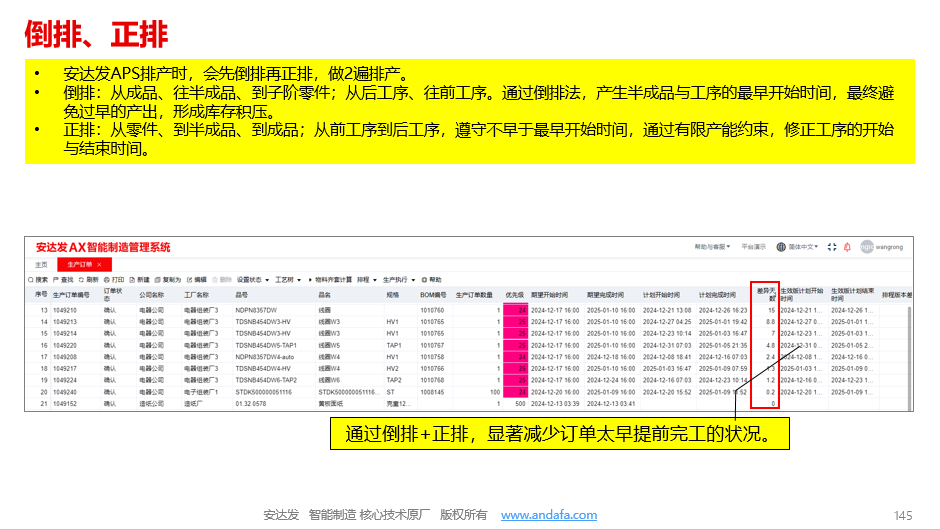Click the 查找 find toolbar icon
The image size is (940, 530).
56,280
